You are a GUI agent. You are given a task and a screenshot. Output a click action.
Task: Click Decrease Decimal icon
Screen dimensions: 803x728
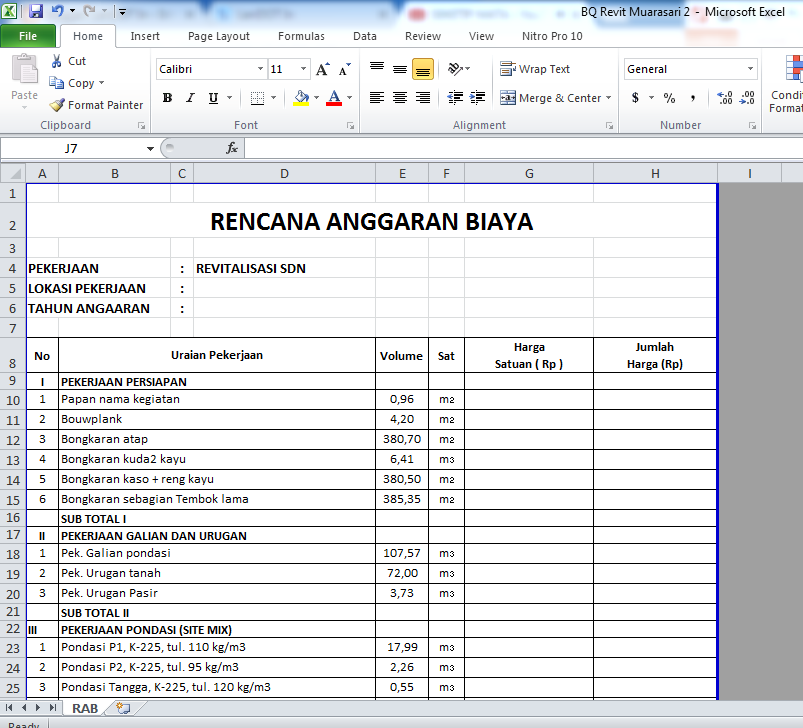point(748,98)
